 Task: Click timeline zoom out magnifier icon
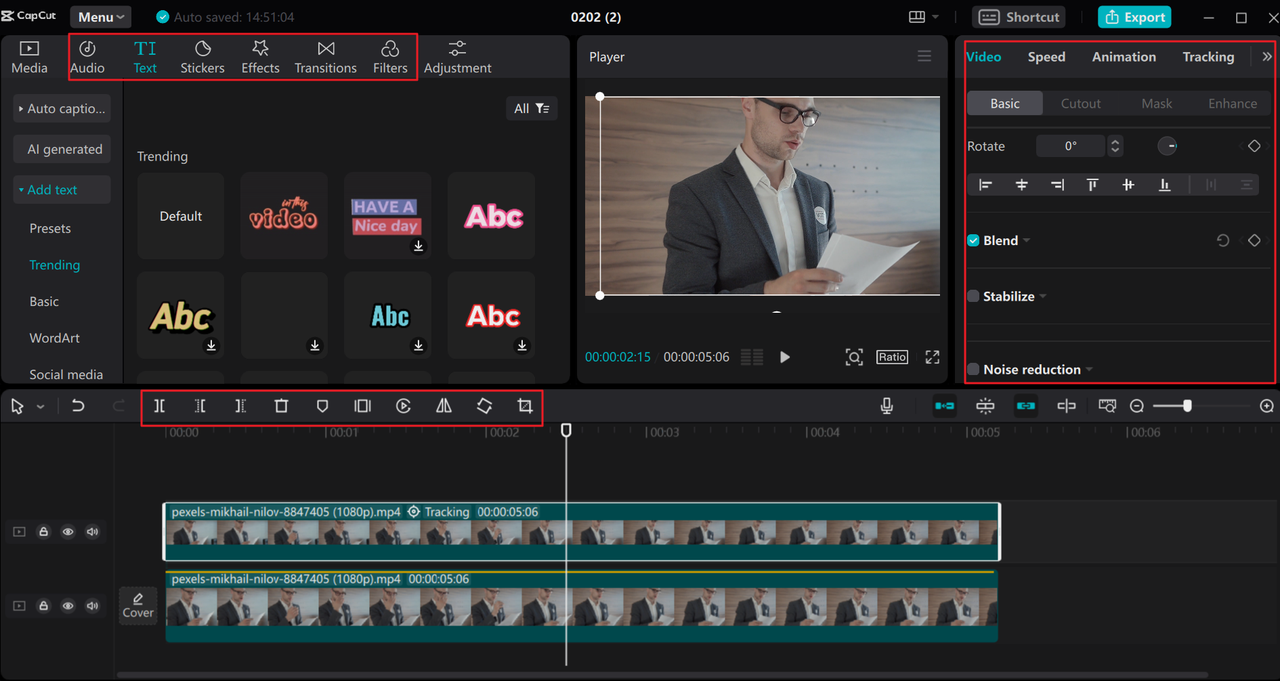pyautogui.click(x=1137, y=406)
